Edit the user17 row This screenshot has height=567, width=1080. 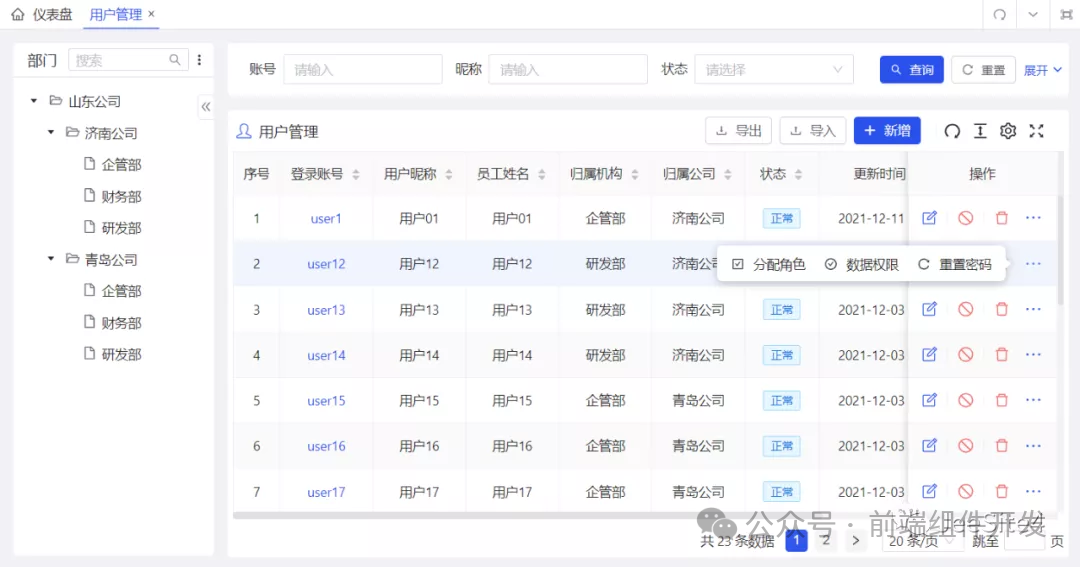tap(929, 491)
